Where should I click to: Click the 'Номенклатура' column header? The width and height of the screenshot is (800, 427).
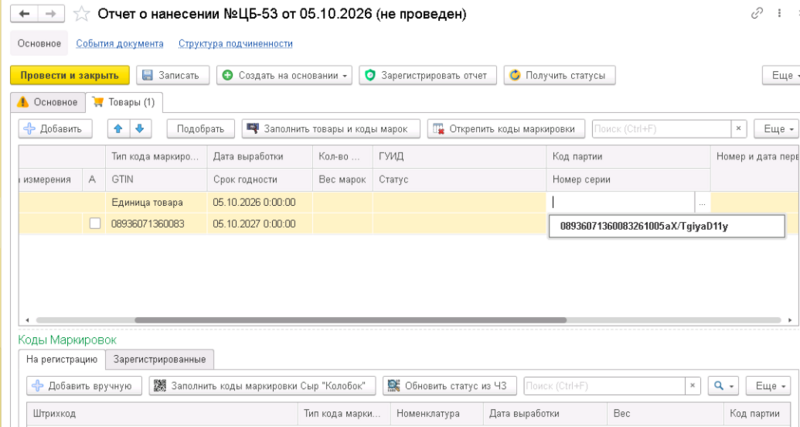click(437, 413)
